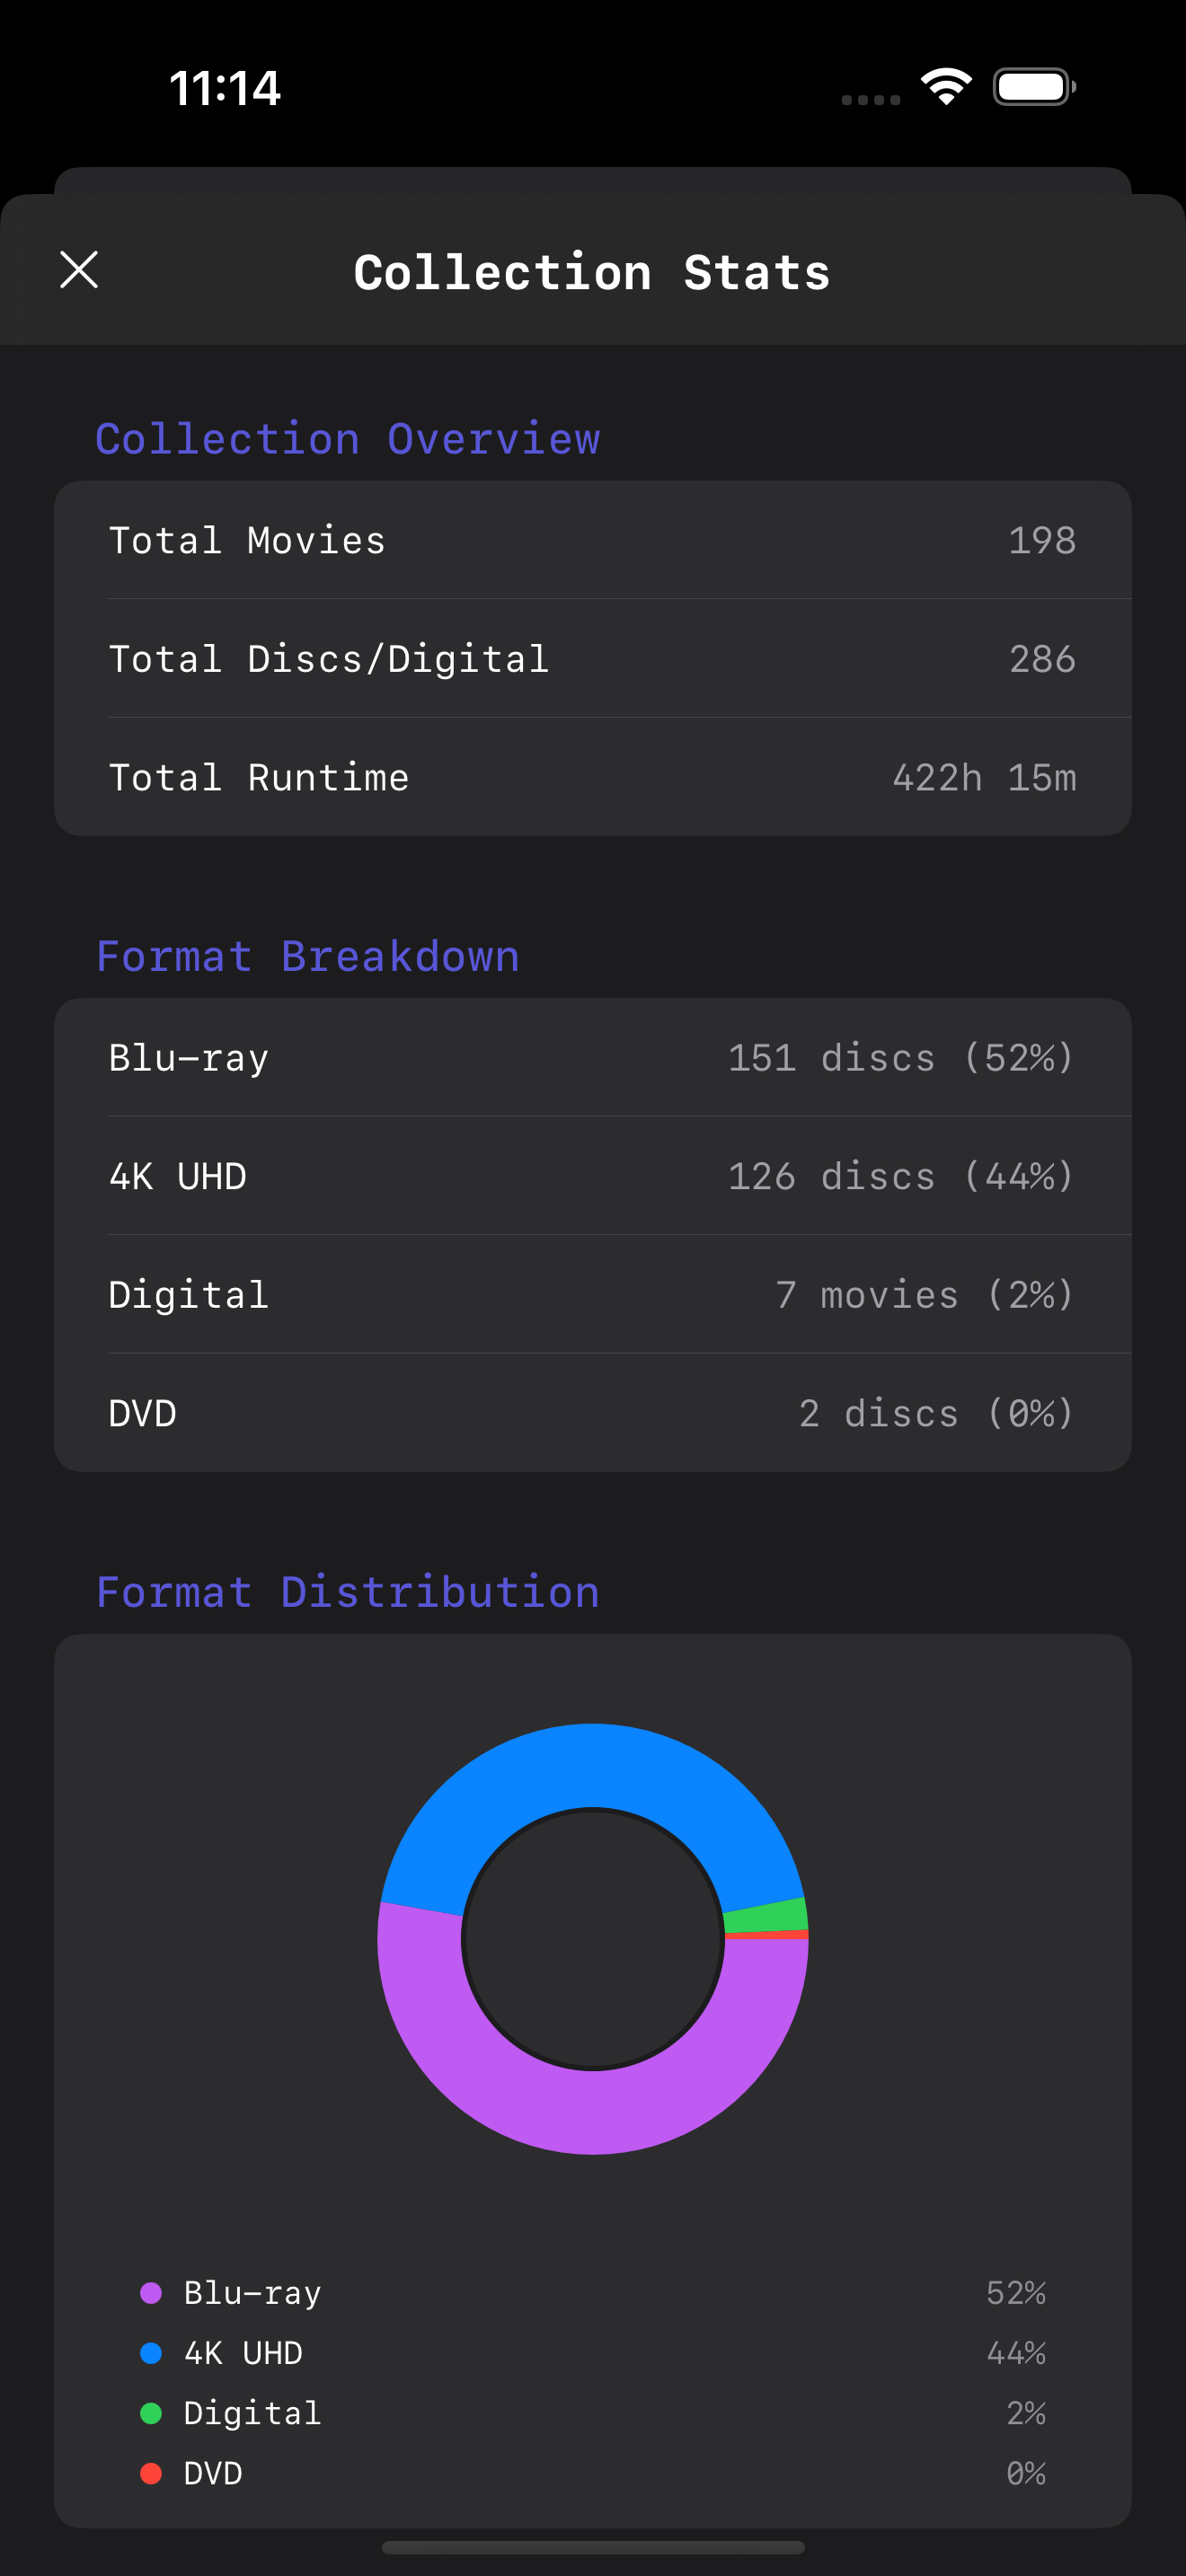Tap the red DVD legend dot

tap(151, 2473)
